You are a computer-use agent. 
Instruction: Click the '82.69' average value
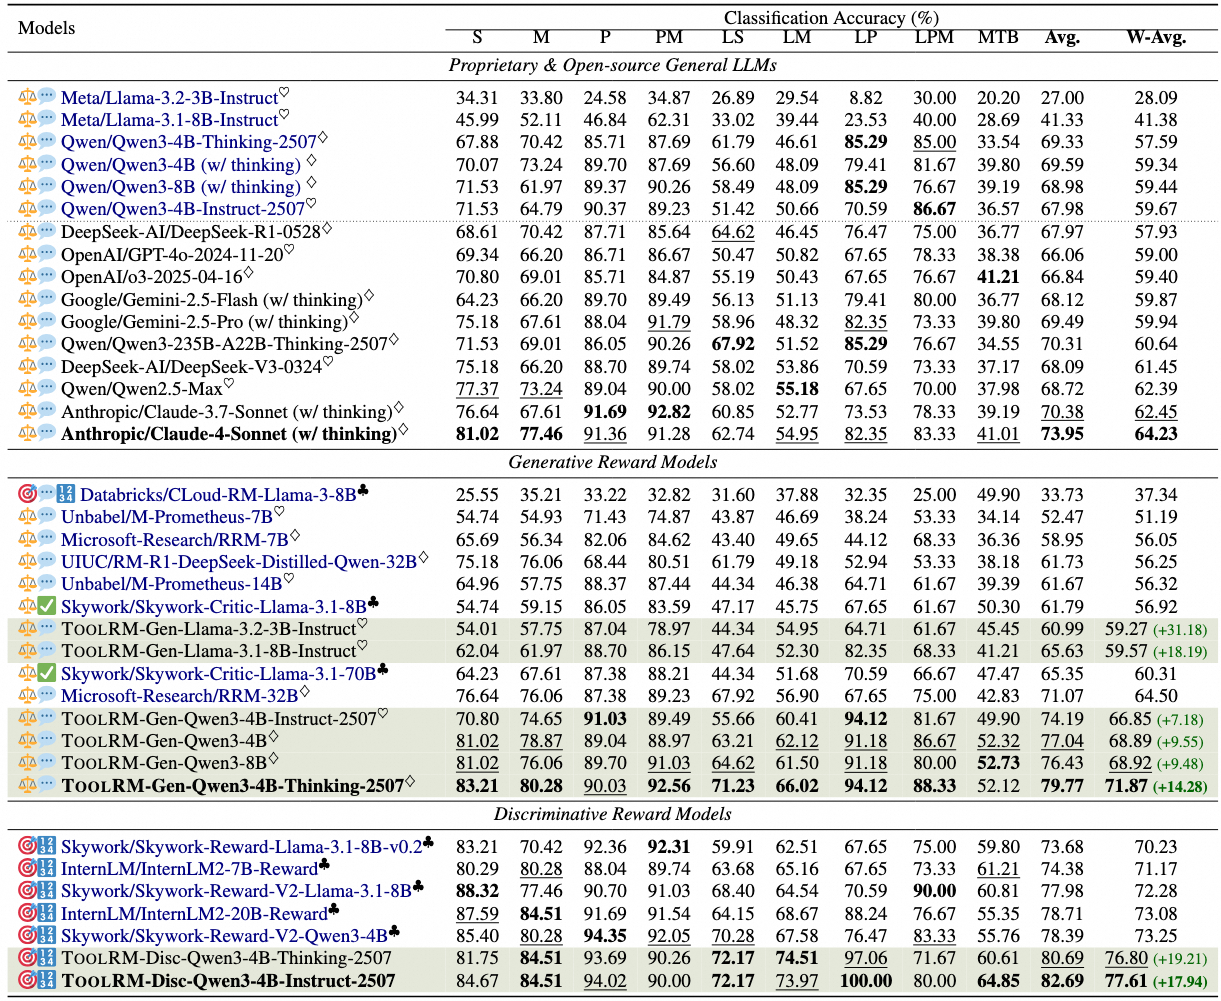pyautogui.click(x=1061, y=981)
